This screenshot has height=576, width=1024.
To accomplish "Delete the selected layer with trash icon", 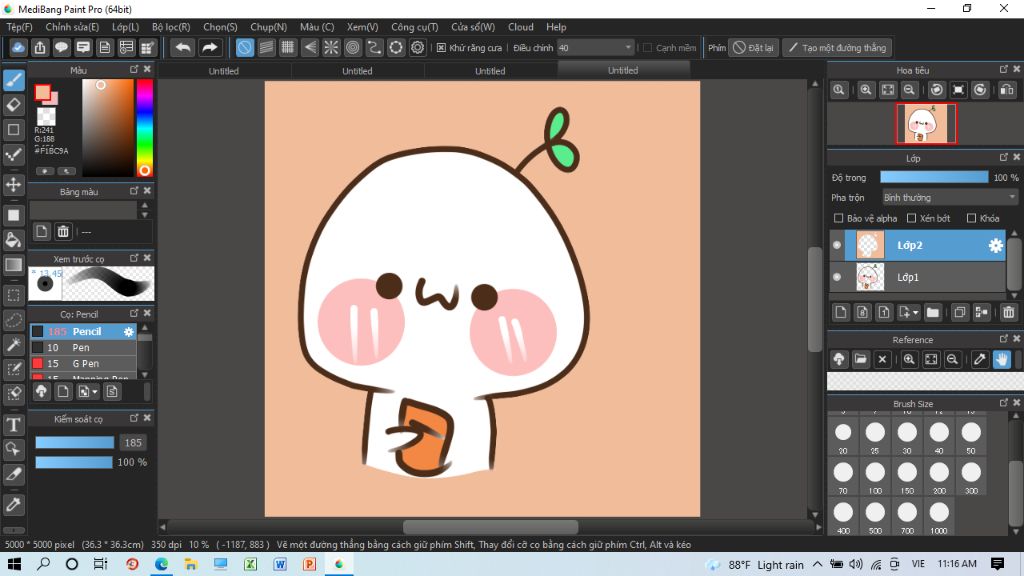I will point(1009,312).
